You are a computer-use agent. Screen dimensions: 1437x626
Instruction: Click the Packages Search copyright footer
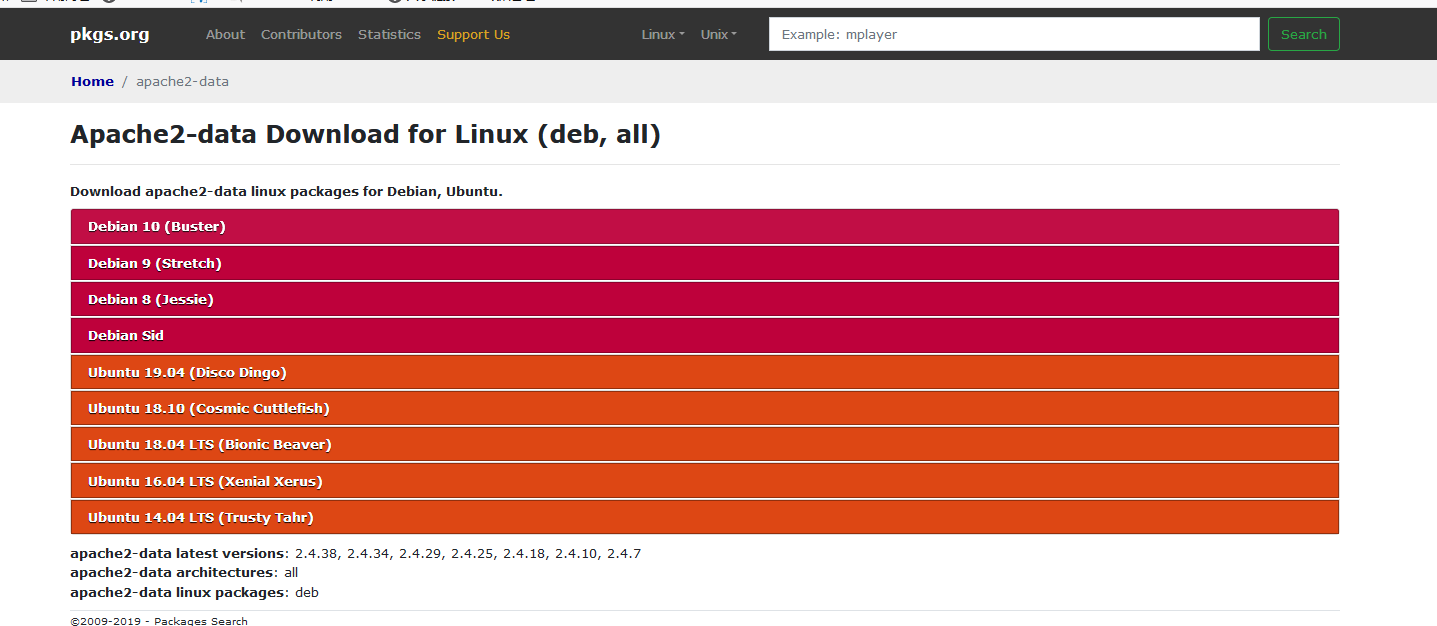(159, 621)
